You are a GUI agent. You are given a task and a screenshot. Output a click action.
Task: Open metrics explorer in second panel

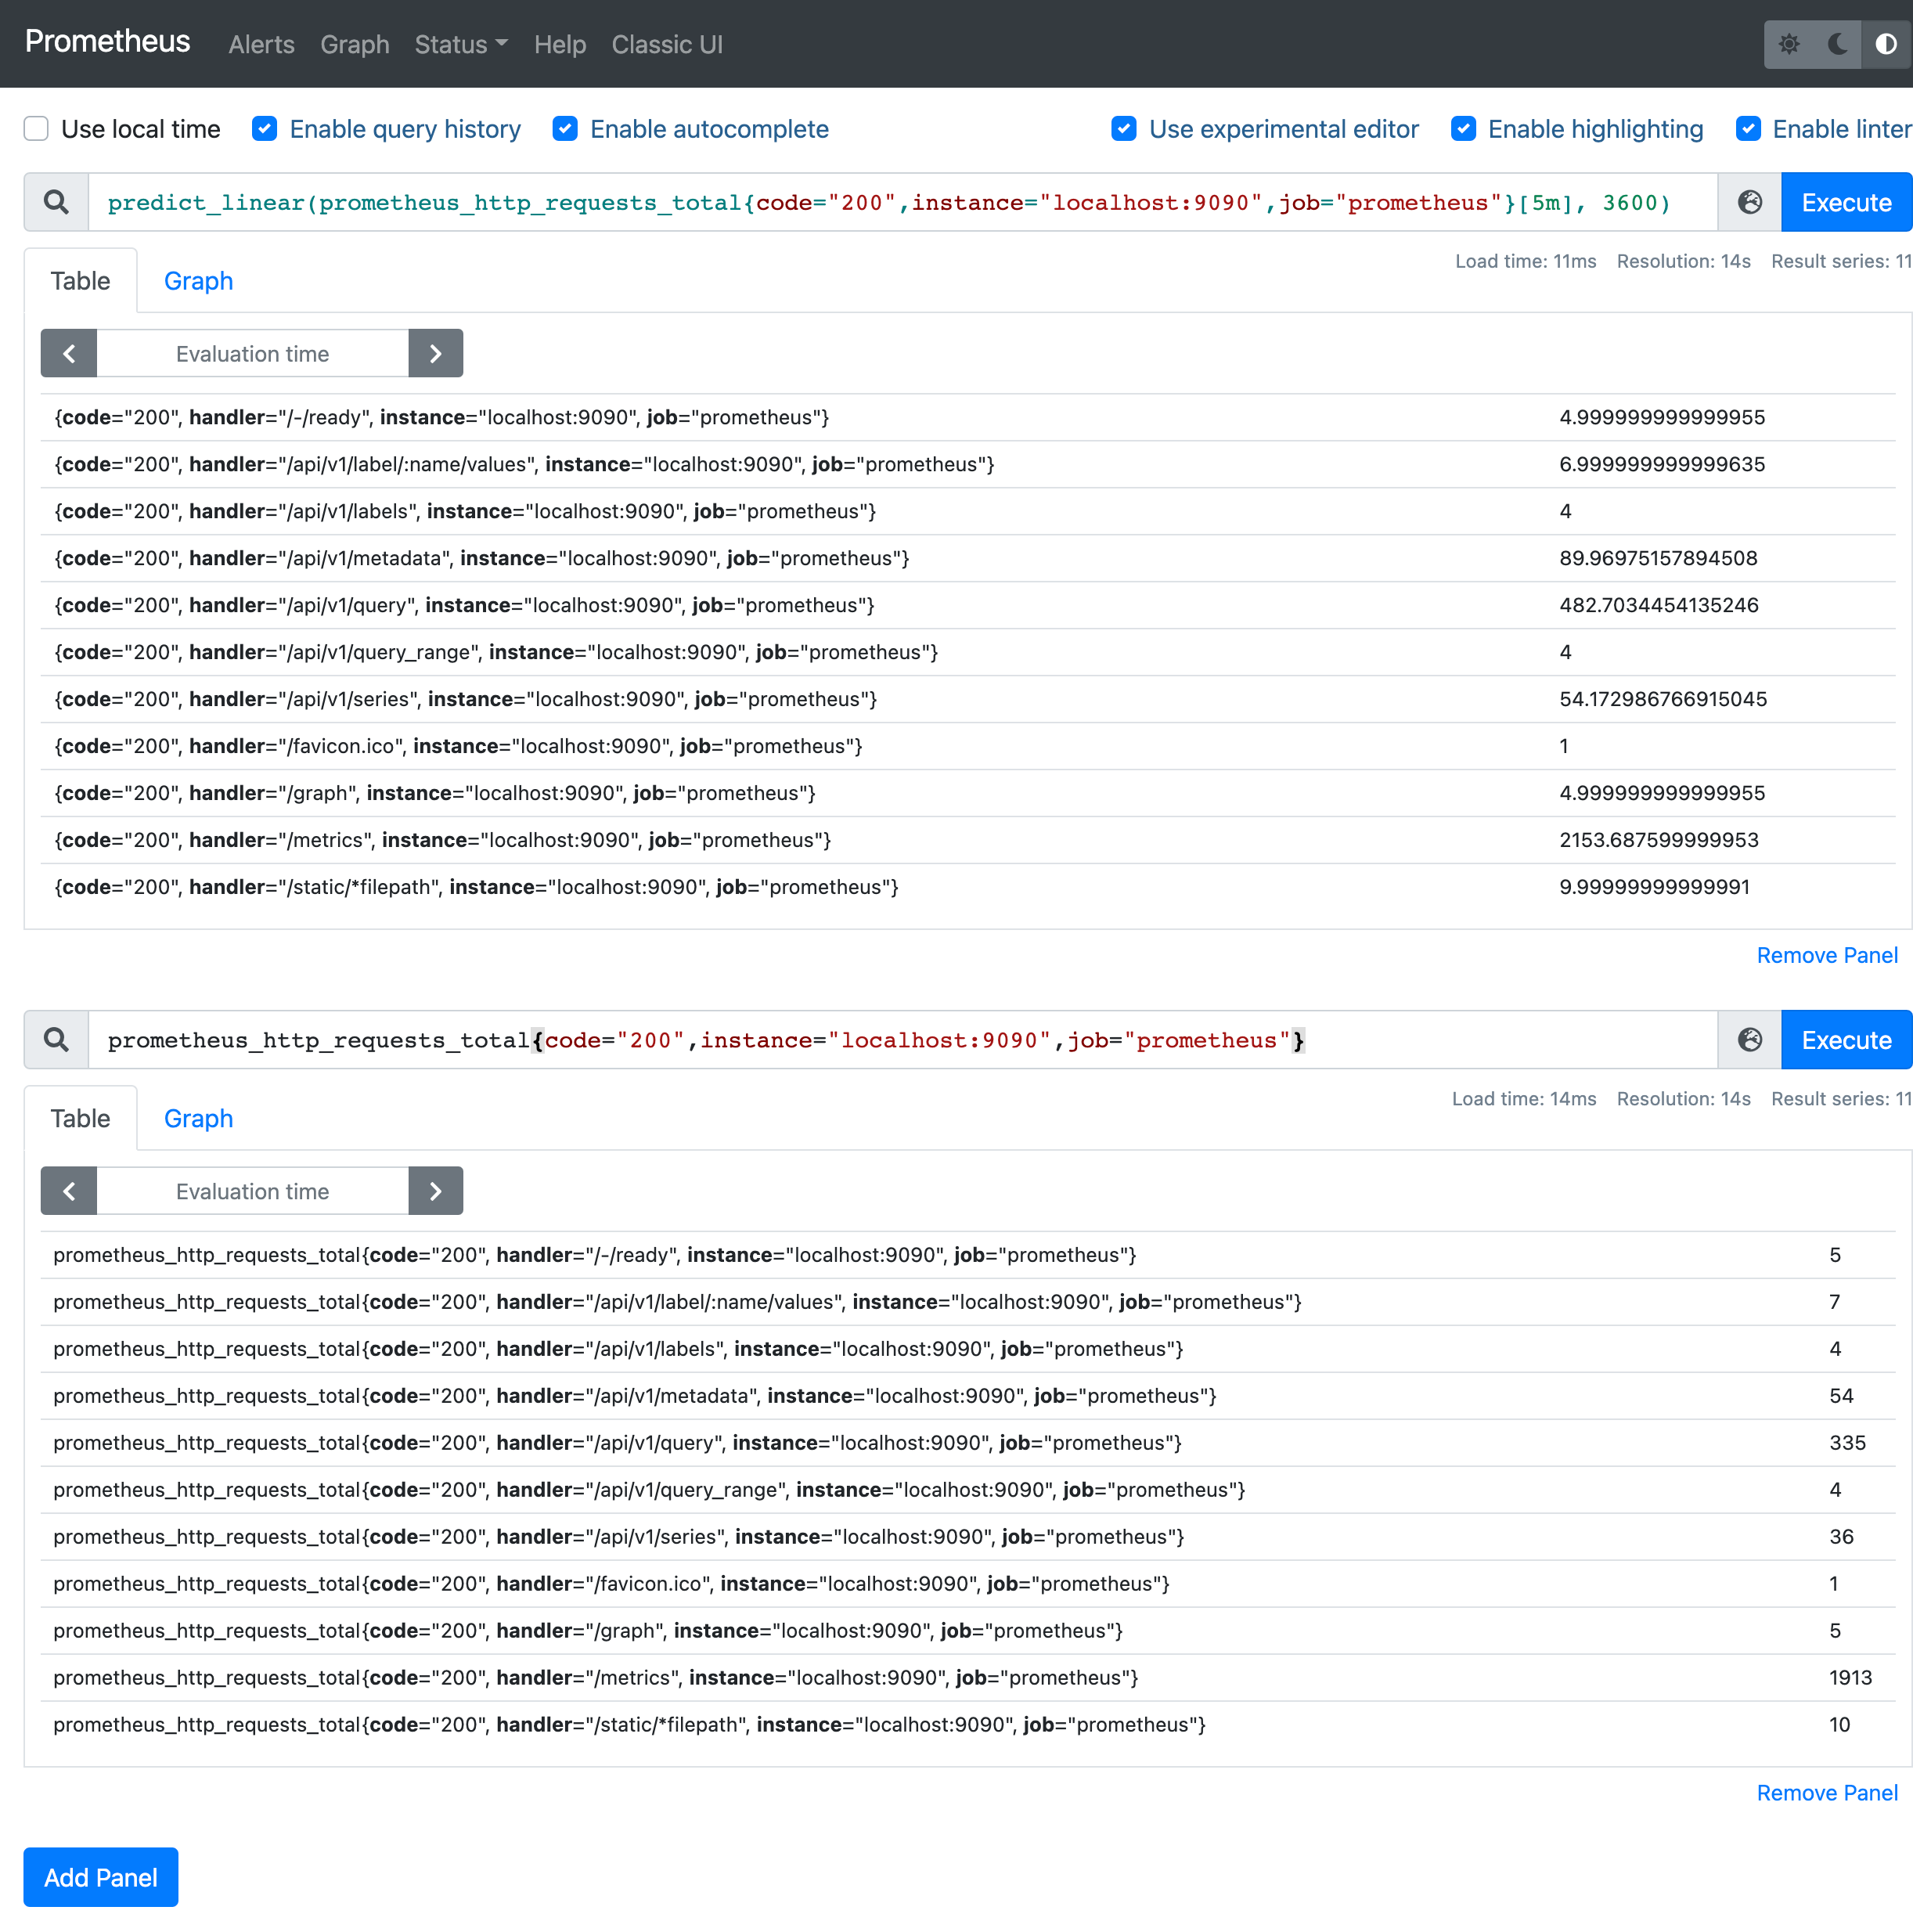[x=1749, y=1040]
